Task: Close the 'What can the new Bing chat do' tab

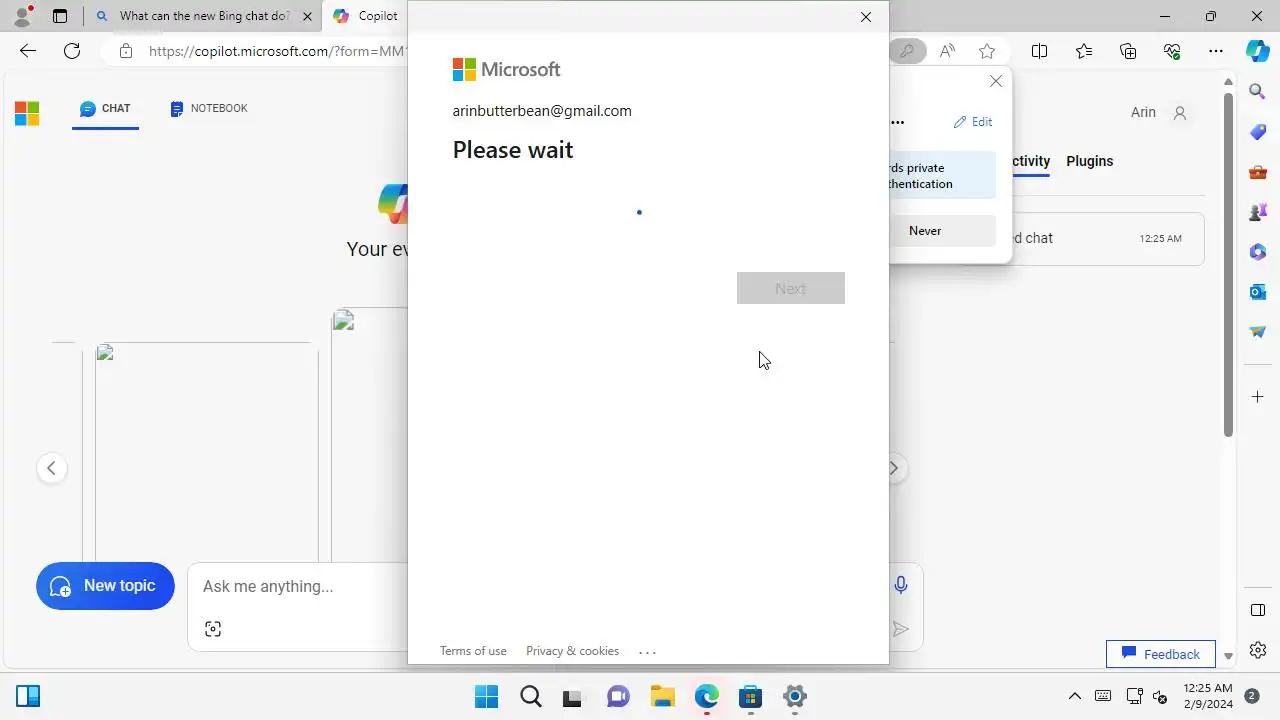Action: click(x=307, y=16)
